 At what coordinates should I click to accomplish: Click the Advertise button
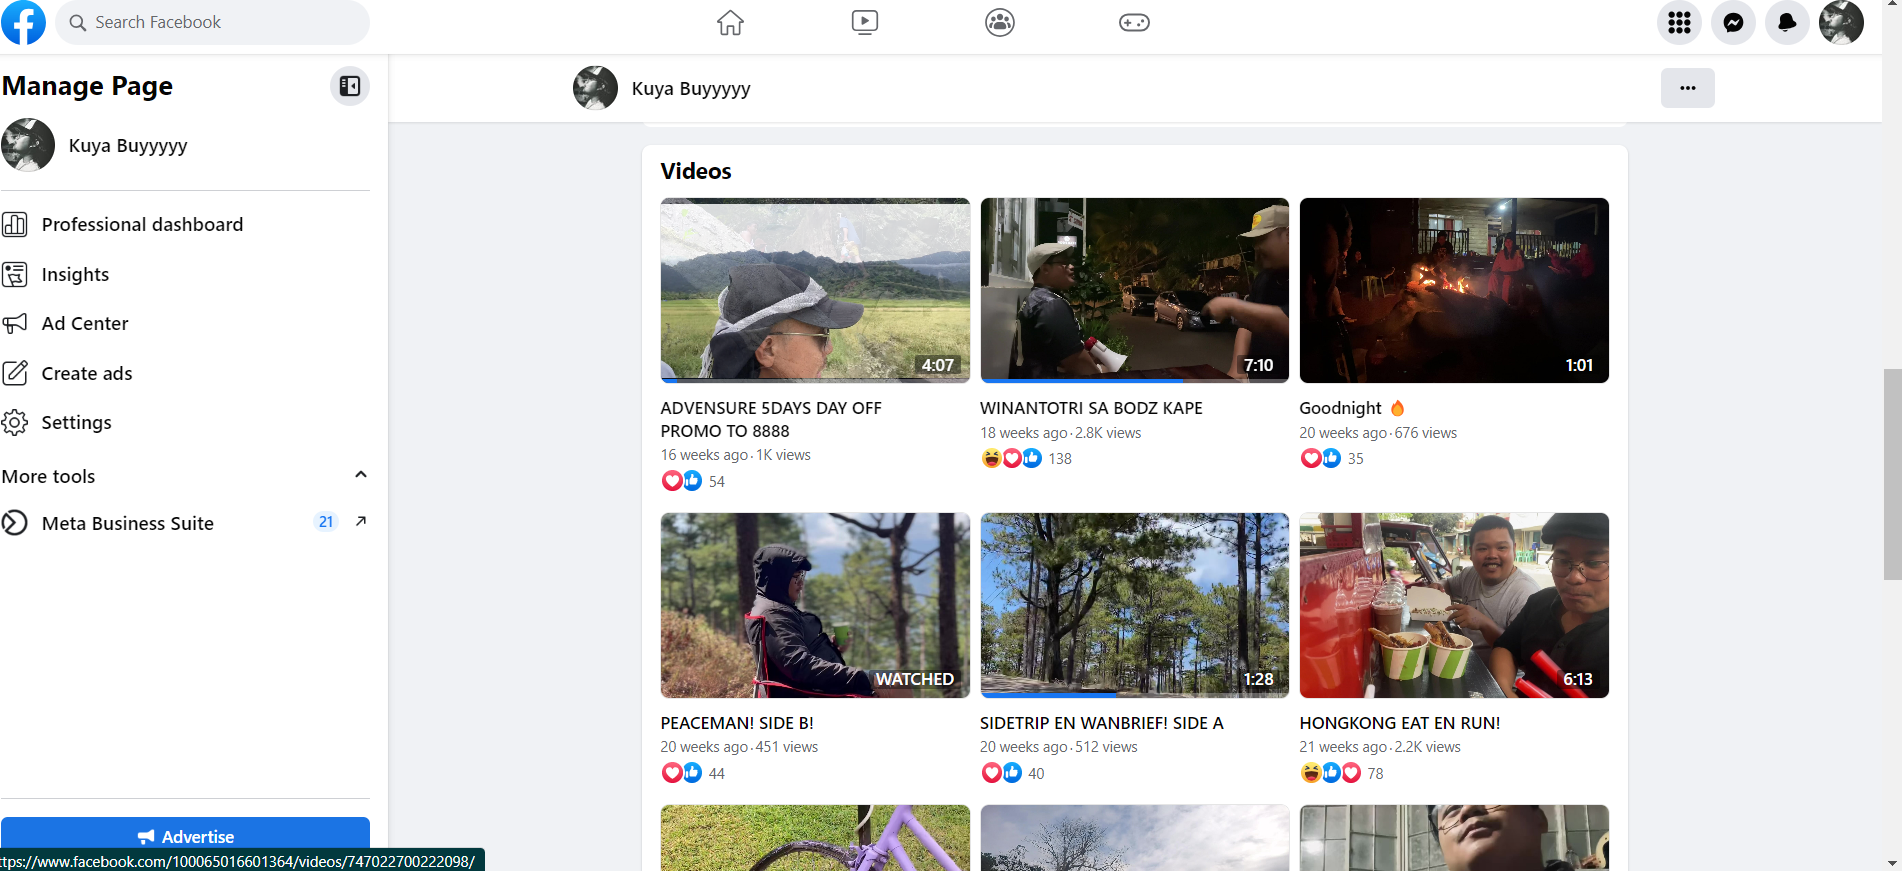click(x=185, y=836)
